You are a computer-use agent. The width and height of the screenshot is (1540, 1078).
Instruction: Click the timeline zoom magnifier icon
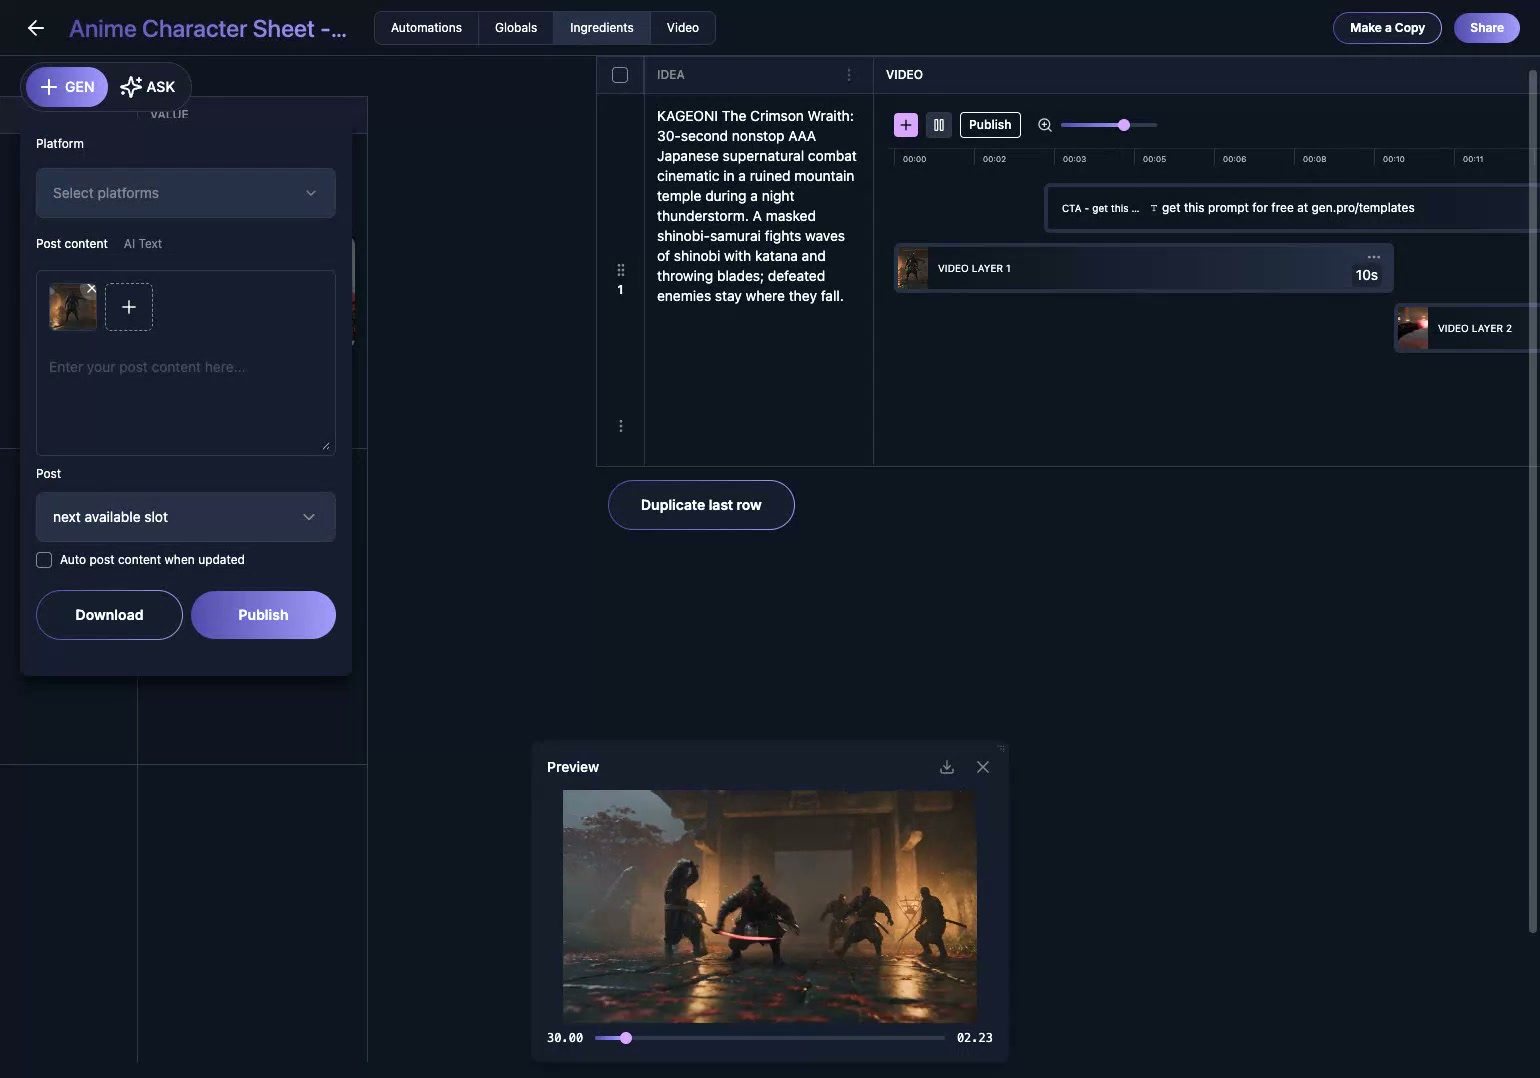click(1045, 125)
